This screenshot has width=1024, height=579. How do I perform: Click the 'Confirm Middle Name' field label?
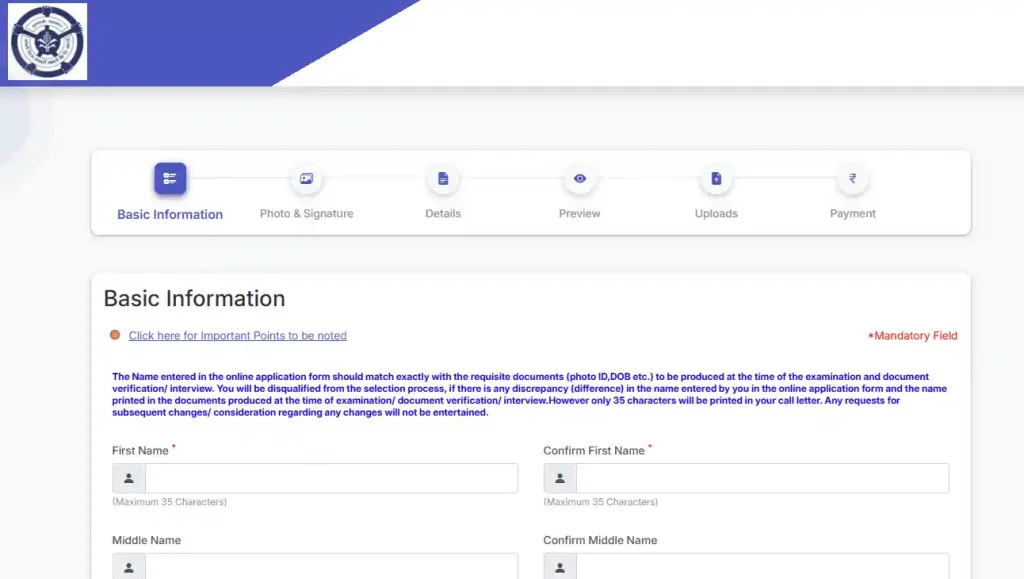pyautogui.click(x=600, y=540)
